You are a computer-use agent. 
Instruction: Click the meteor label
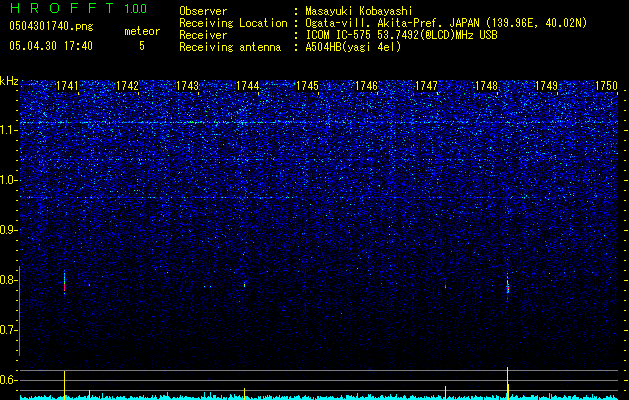point(142,31)
